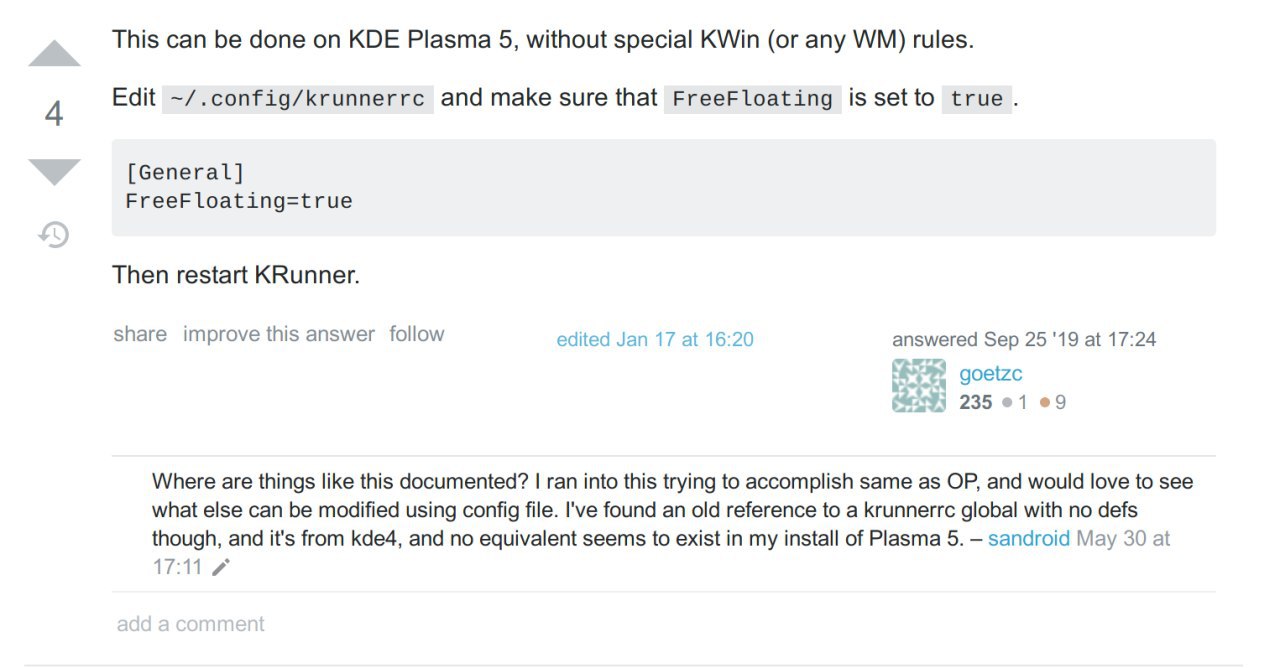1280x668 pixels.
Task: Click the vote score number 4
Action: (x=54, y=114)
